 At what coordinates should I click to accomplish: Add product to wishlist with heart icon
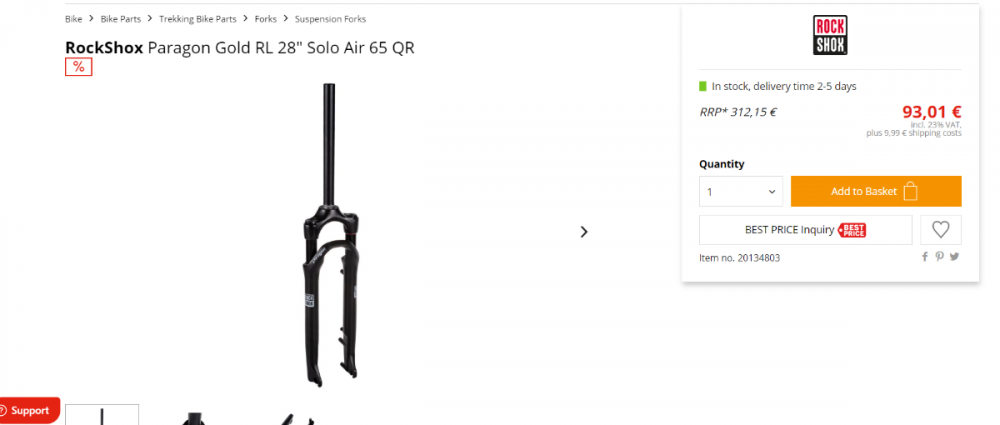click(x=940, y=229)
